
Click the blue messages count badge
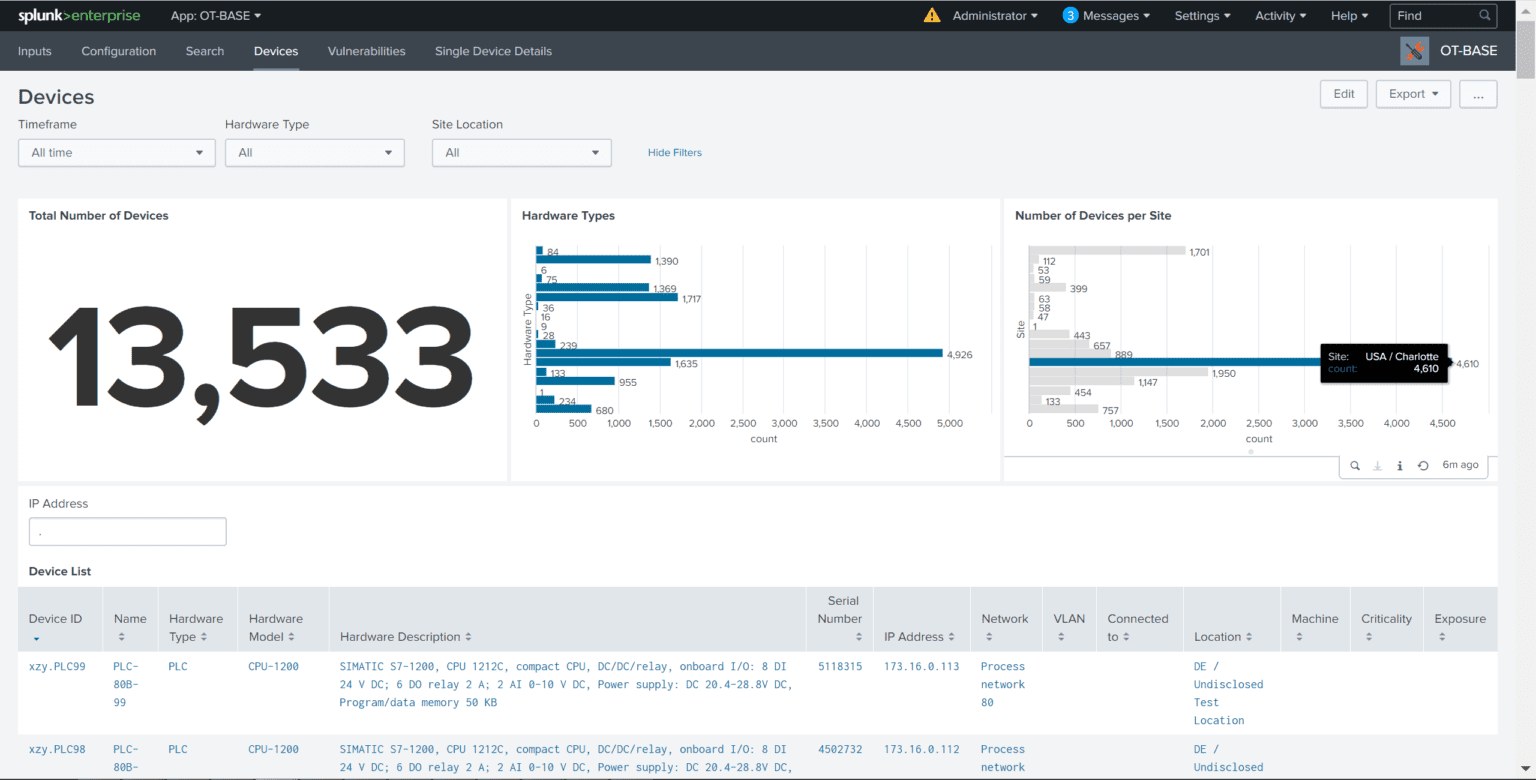1070,15
